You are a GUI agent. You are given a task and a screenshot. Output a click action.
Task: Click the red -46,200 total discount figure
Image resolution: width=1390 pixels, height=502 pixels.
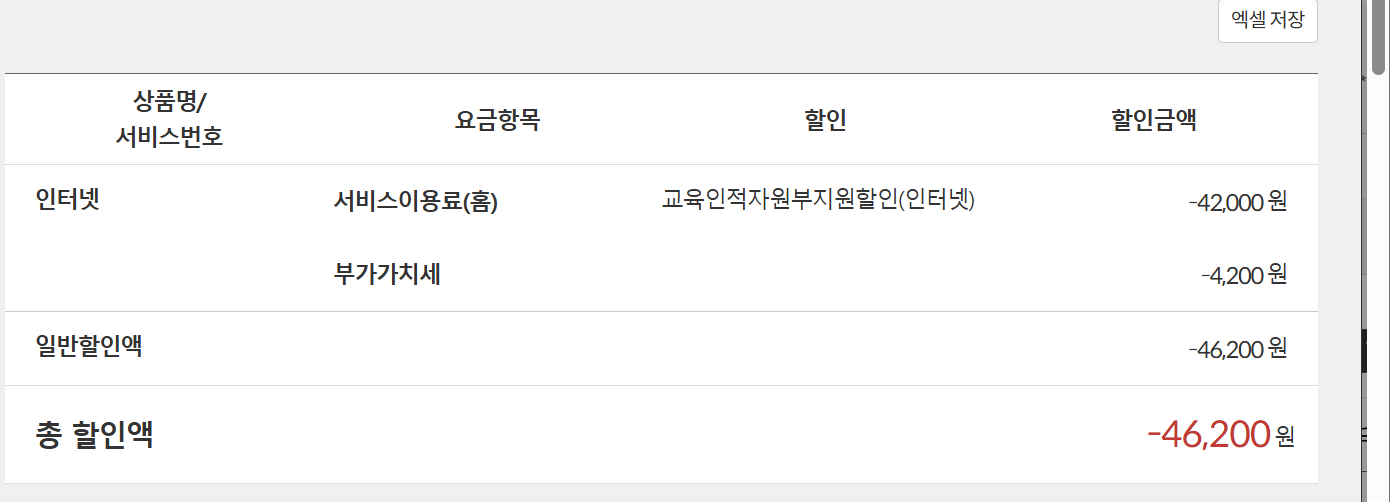pos(1208,435)
